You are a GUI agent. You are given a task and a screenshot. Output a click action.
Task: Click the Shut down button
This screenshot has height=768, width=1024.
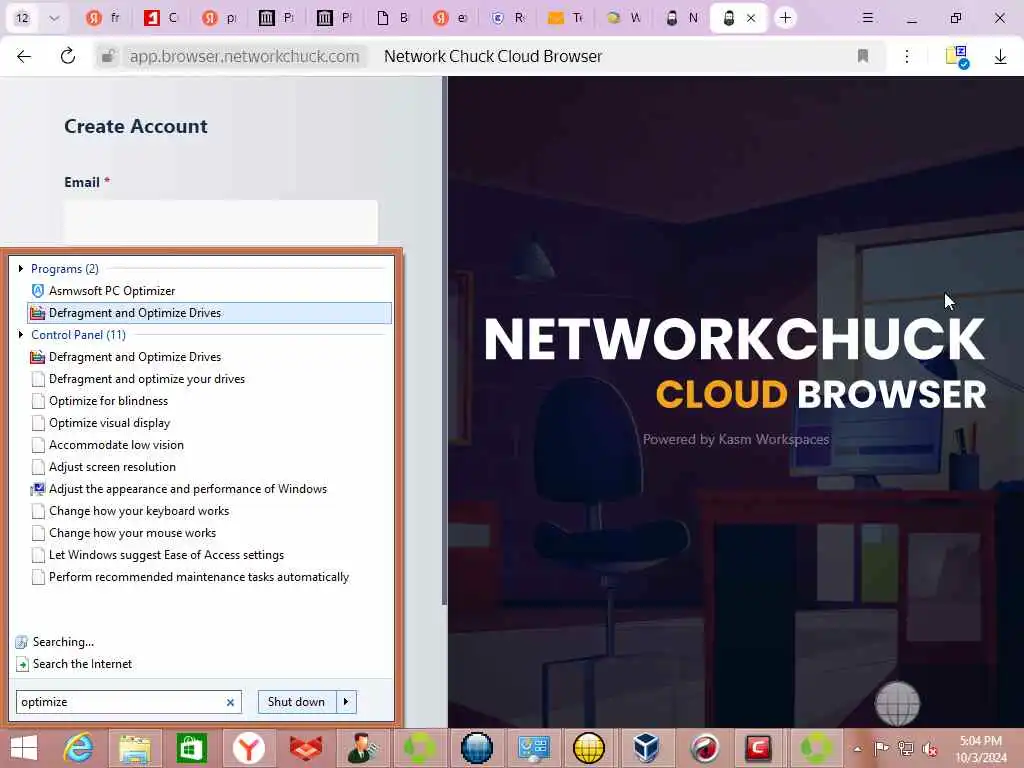pyautogui.click(x=296, y=702)
